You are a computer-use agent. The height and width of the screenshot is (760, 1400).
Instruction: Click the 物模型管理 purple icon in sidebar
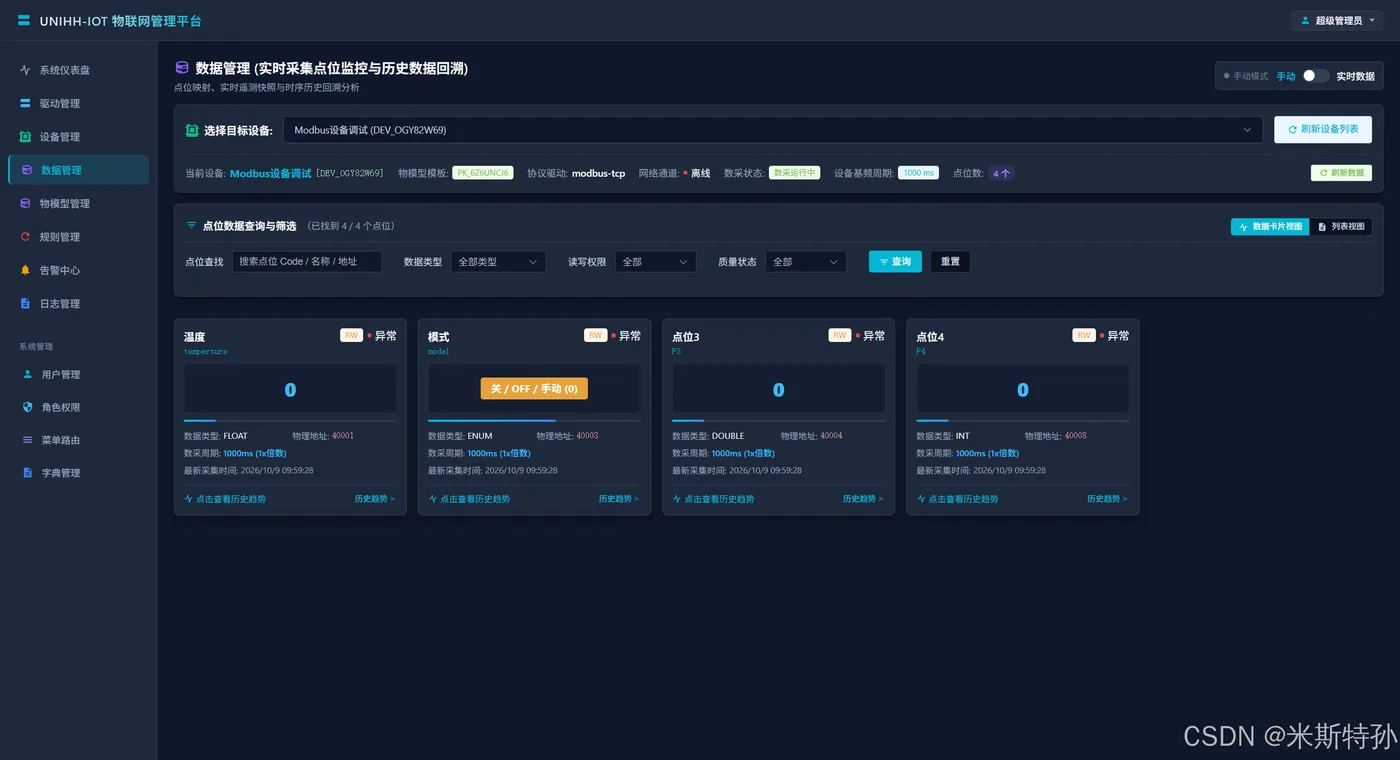[x=25, y=203]
